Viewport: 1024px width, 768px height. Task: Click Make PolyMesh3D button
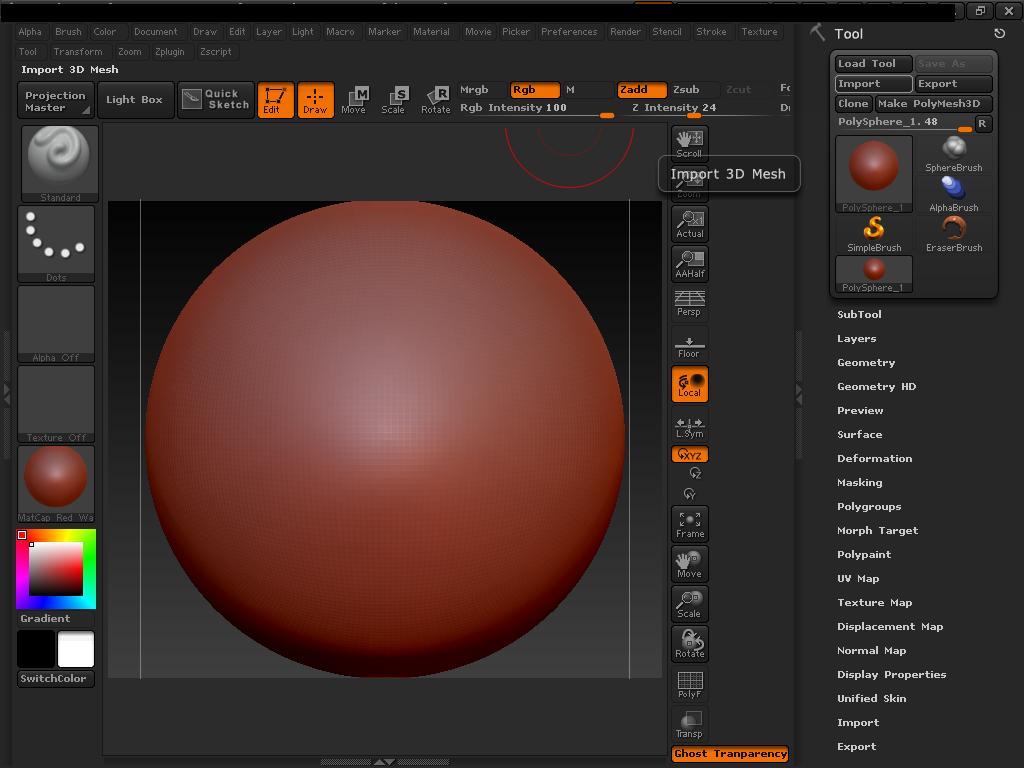tap(933, 104)
